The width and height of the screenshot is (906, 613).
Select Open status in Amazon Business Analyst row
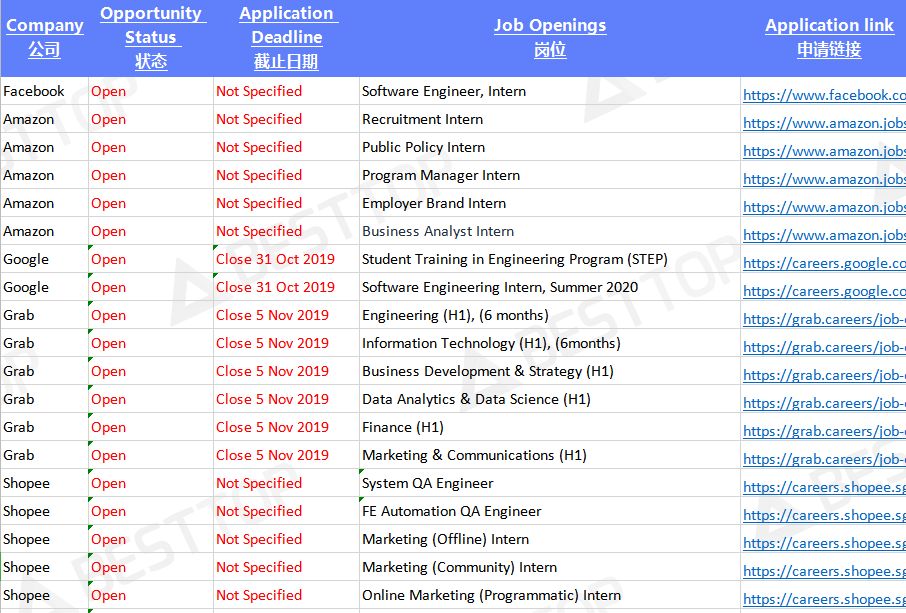click(x=151, y=231)
